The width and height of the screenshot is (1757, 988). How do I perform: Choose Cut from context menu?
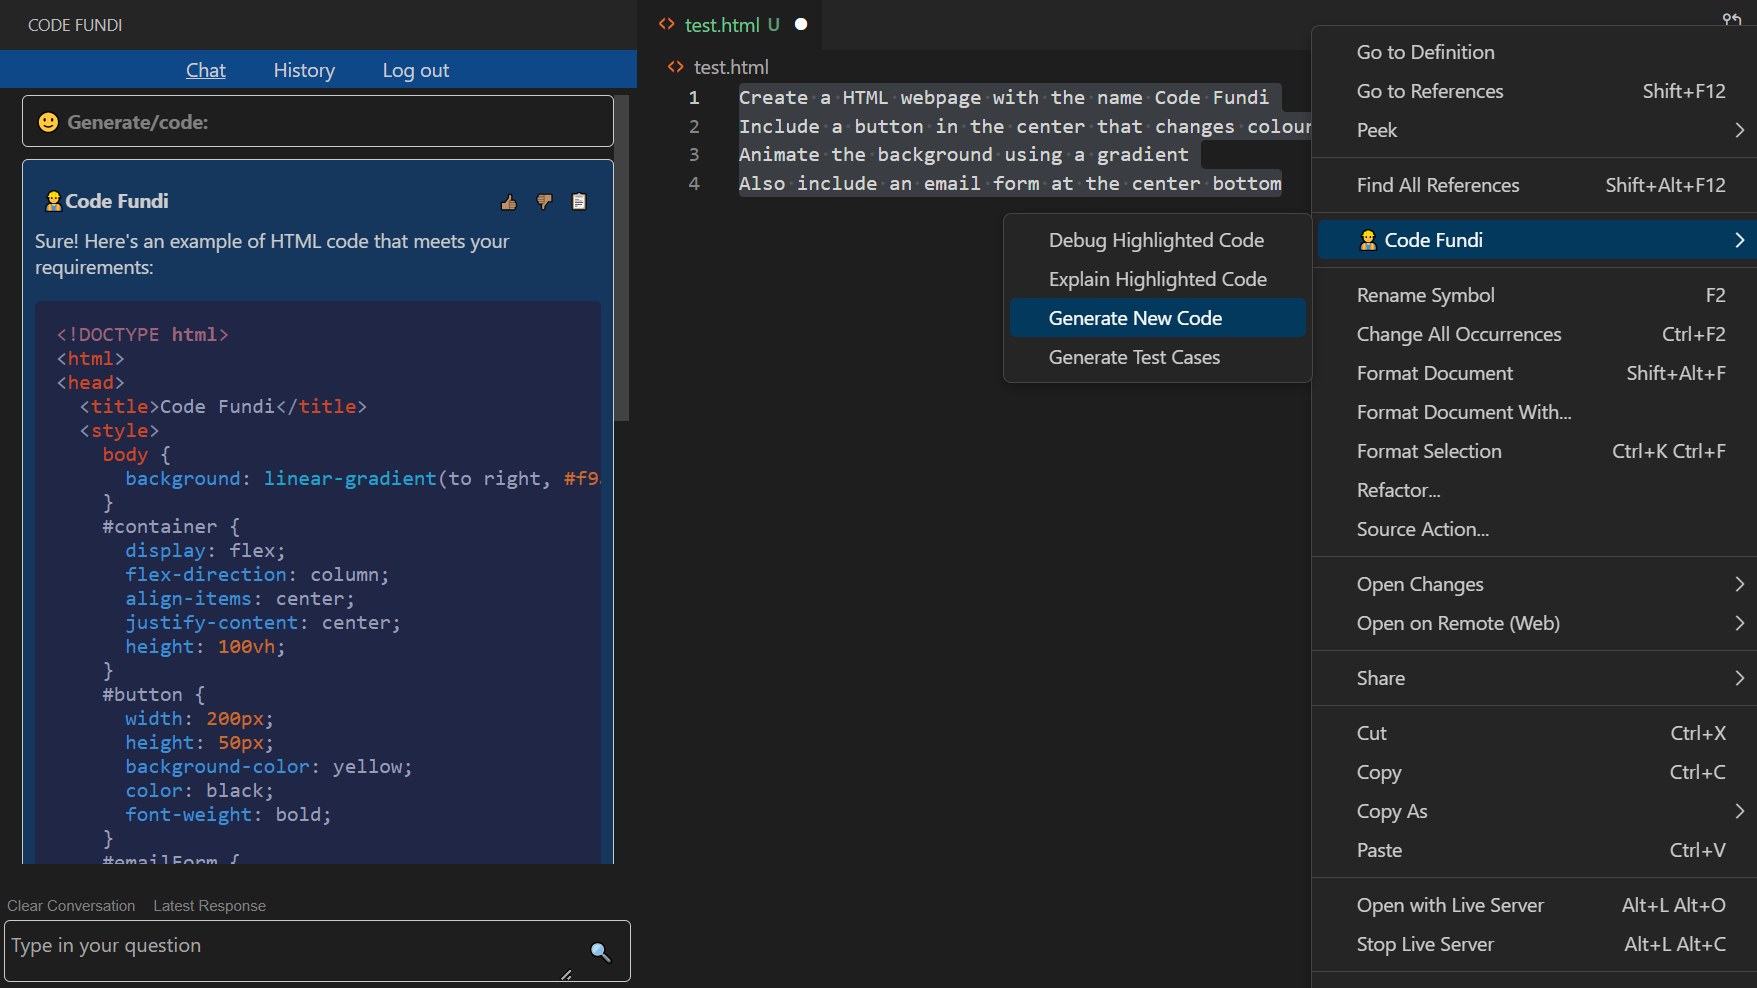coord(1536,733)
